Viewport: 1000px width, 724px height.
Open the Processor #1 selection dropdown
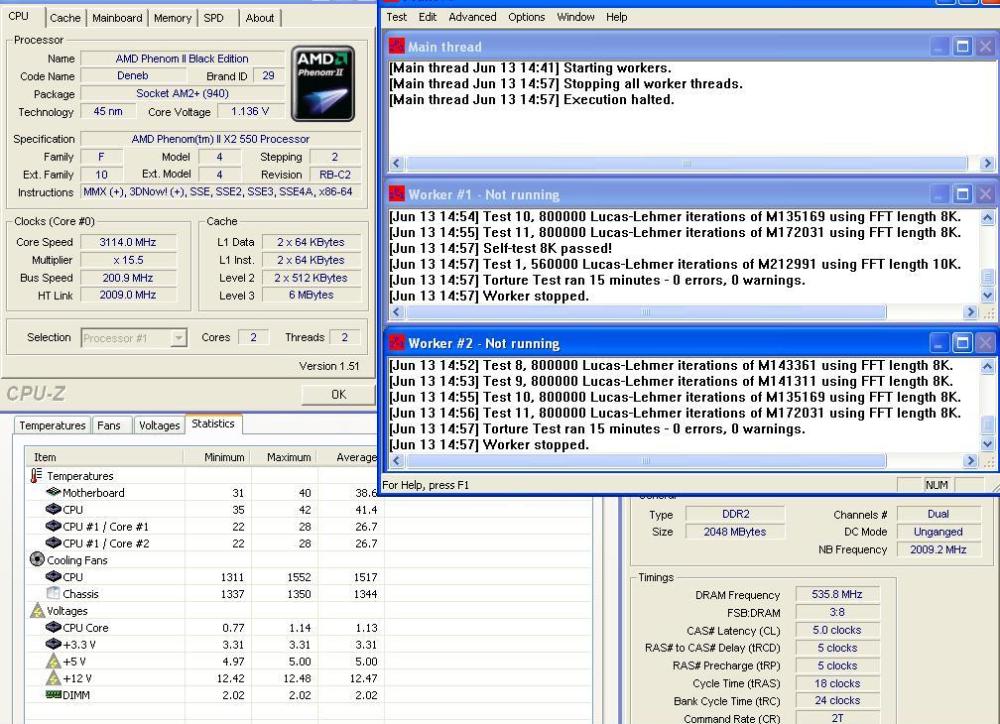pyautogui.click(x=179, y=337)
